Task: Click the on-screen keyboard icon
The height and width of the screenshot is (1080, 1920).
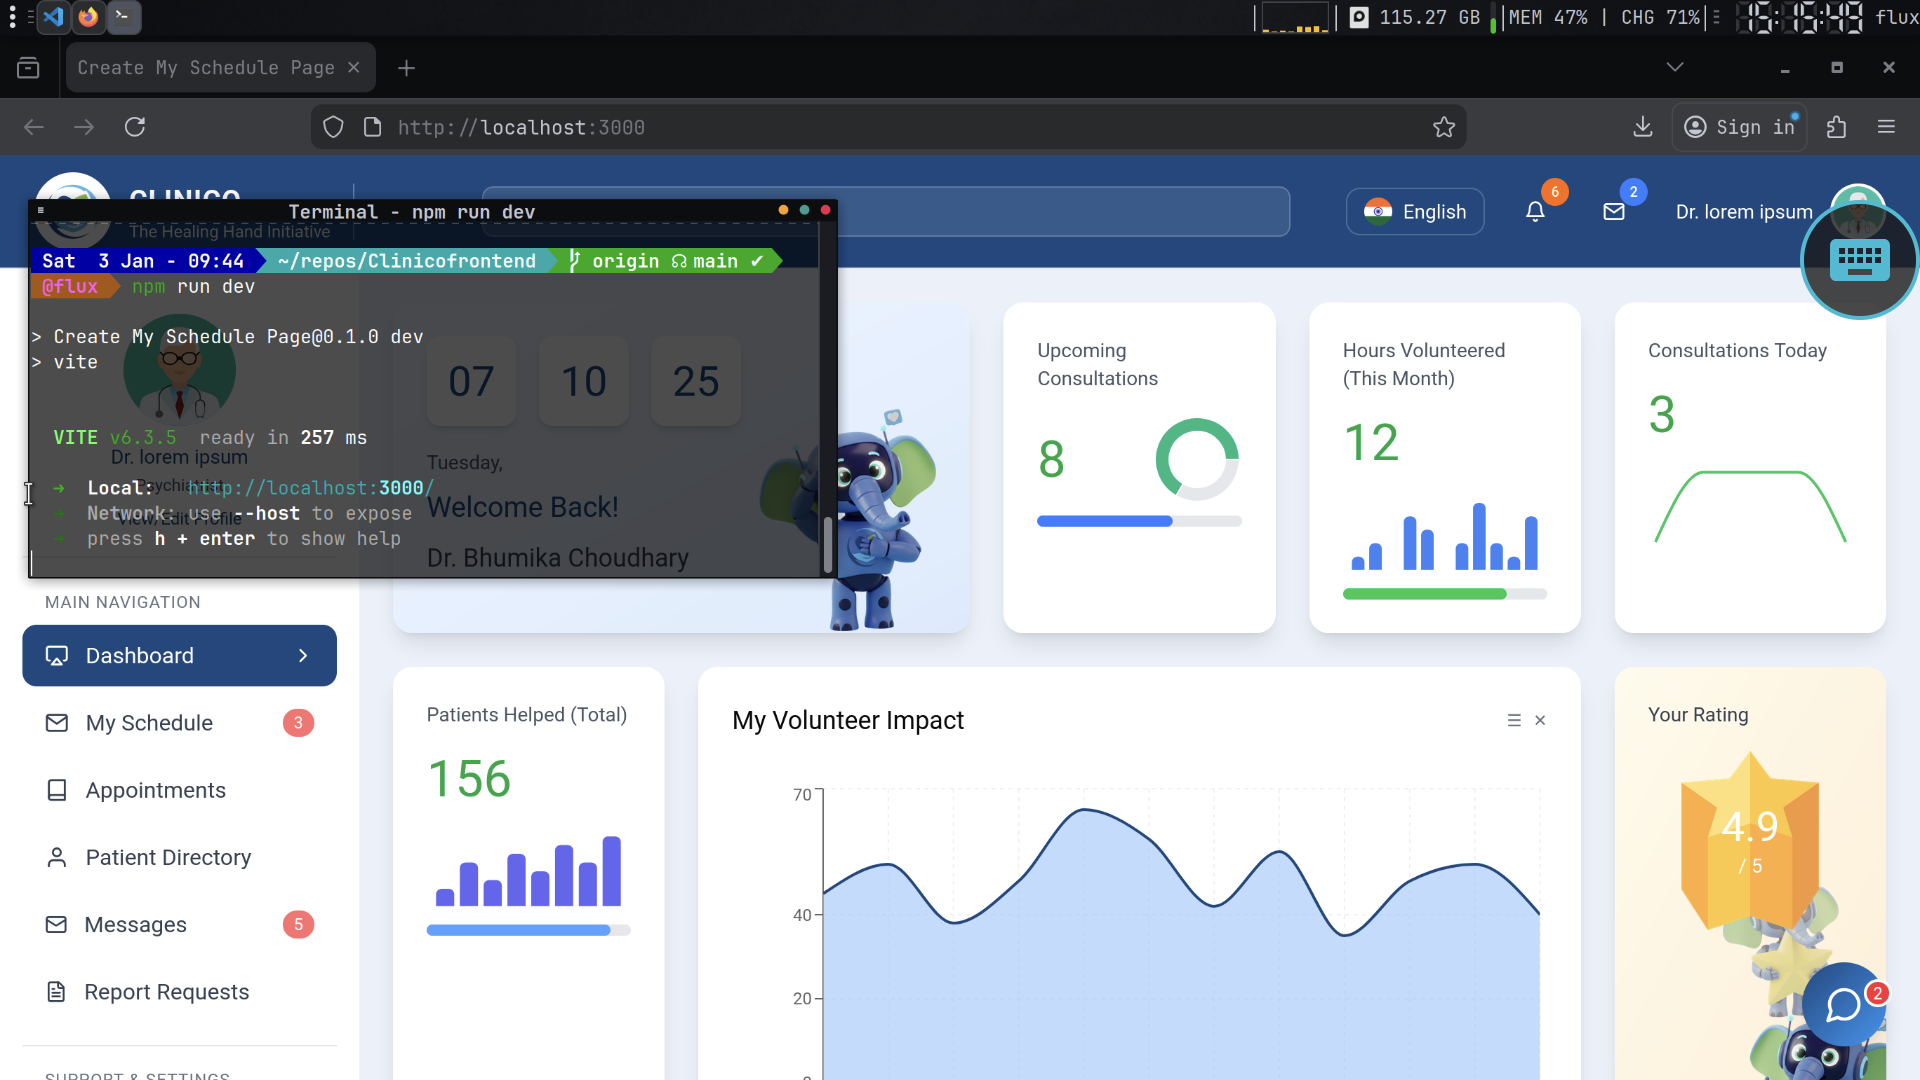Action: pos(1859,260)
